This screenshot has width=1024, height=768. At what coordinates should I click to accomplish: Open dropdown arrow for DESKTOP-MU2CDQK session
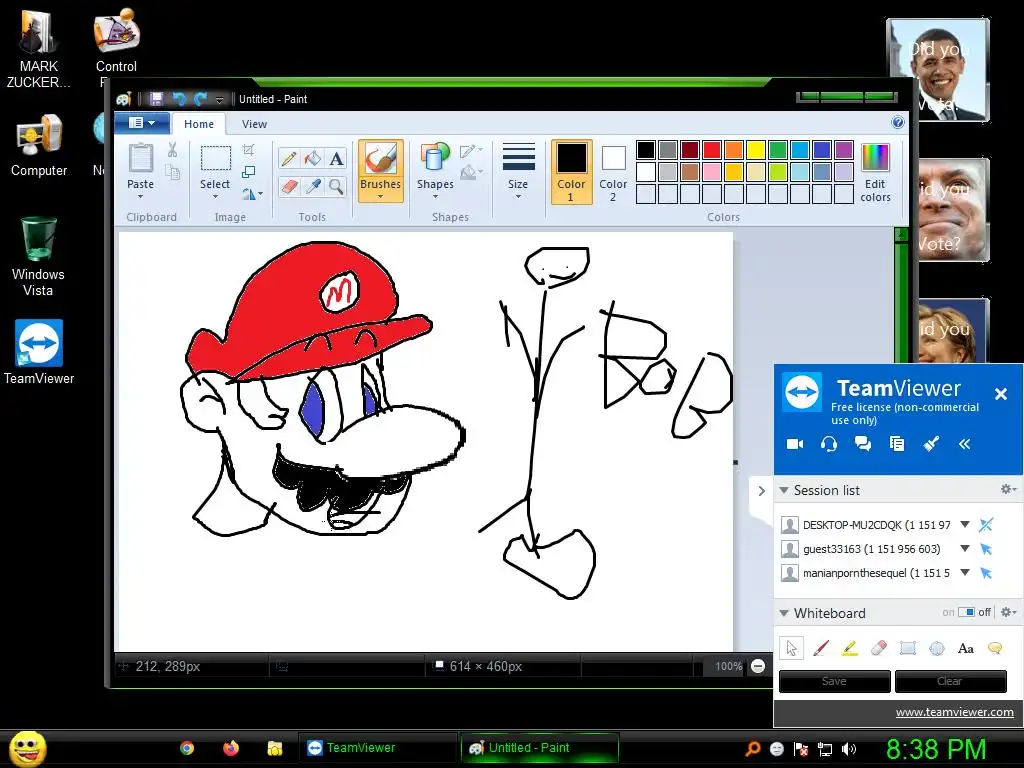(x=965, y=524)
